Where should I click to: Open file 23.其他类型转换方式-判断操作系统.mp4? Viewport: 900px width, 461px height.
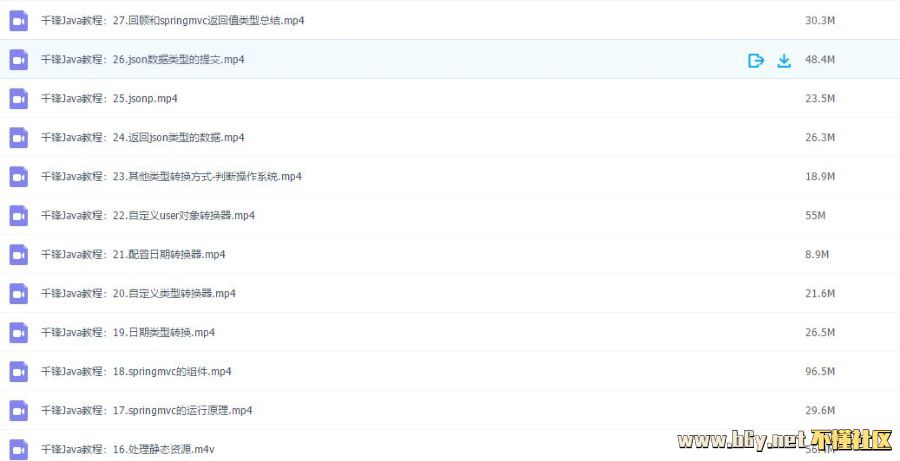pos(171,177)
